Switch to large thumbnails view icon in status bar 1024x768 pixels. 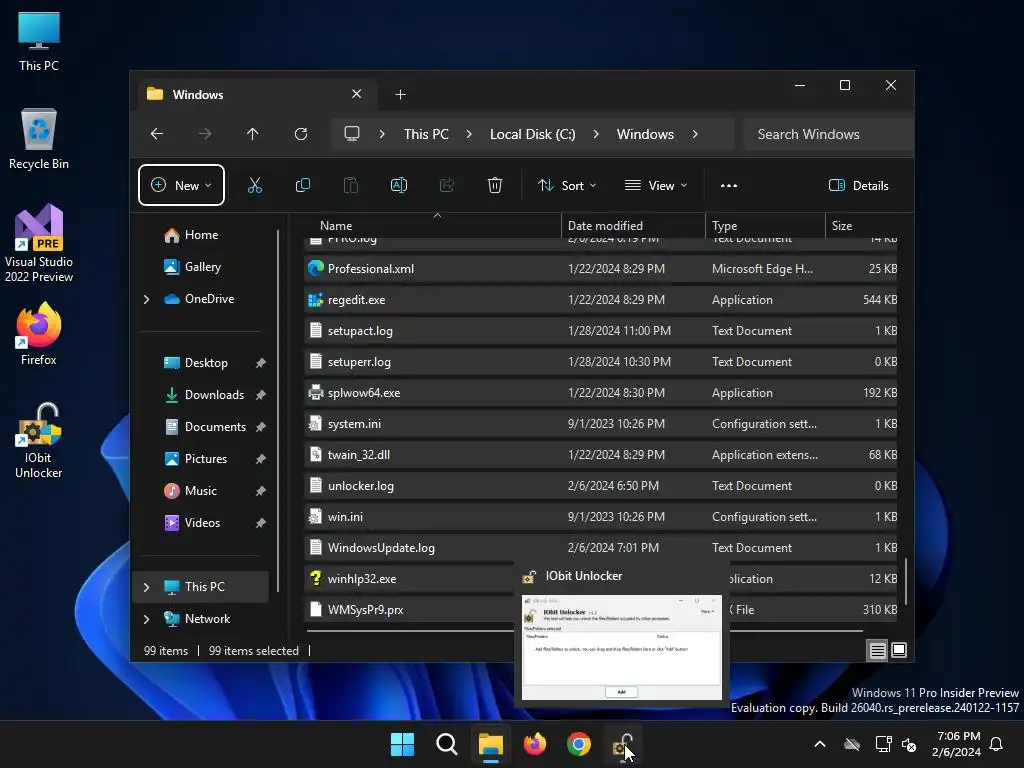click(x=899, y=650)
